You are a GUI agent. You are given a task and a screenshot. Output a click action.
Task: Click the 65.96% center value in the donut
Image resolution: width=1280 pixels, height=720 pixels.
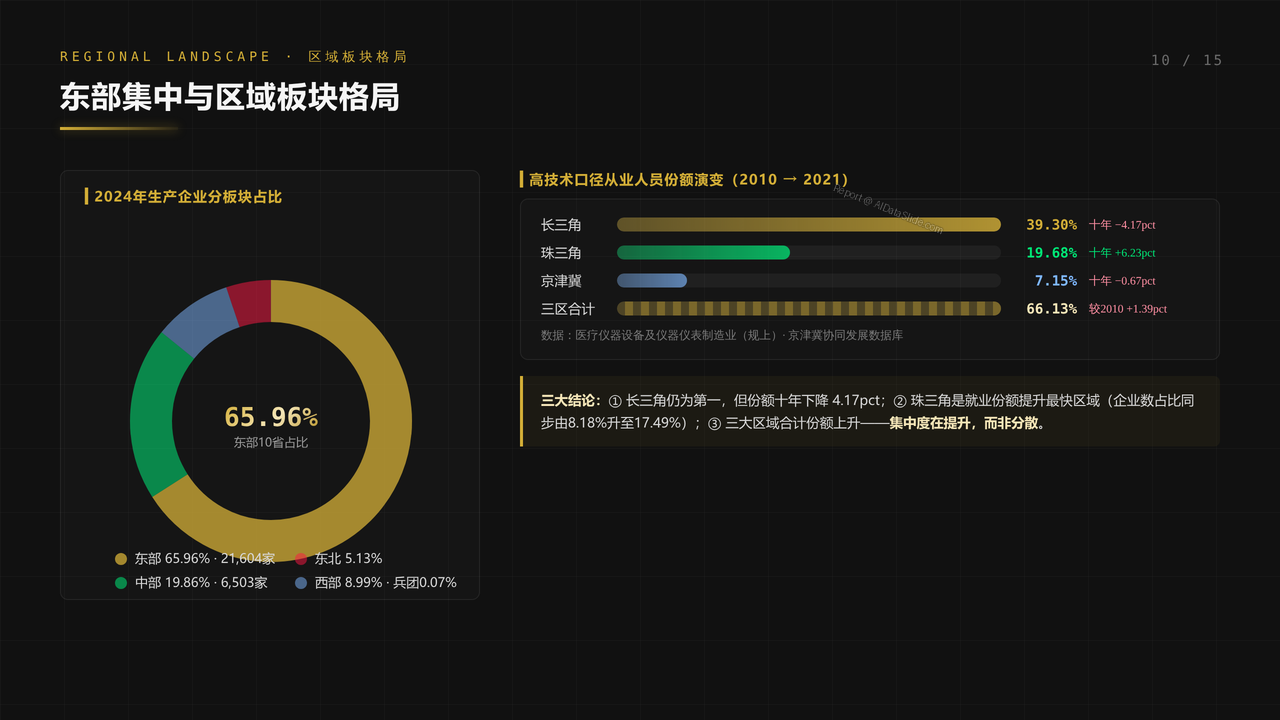(x=271, y=417)
